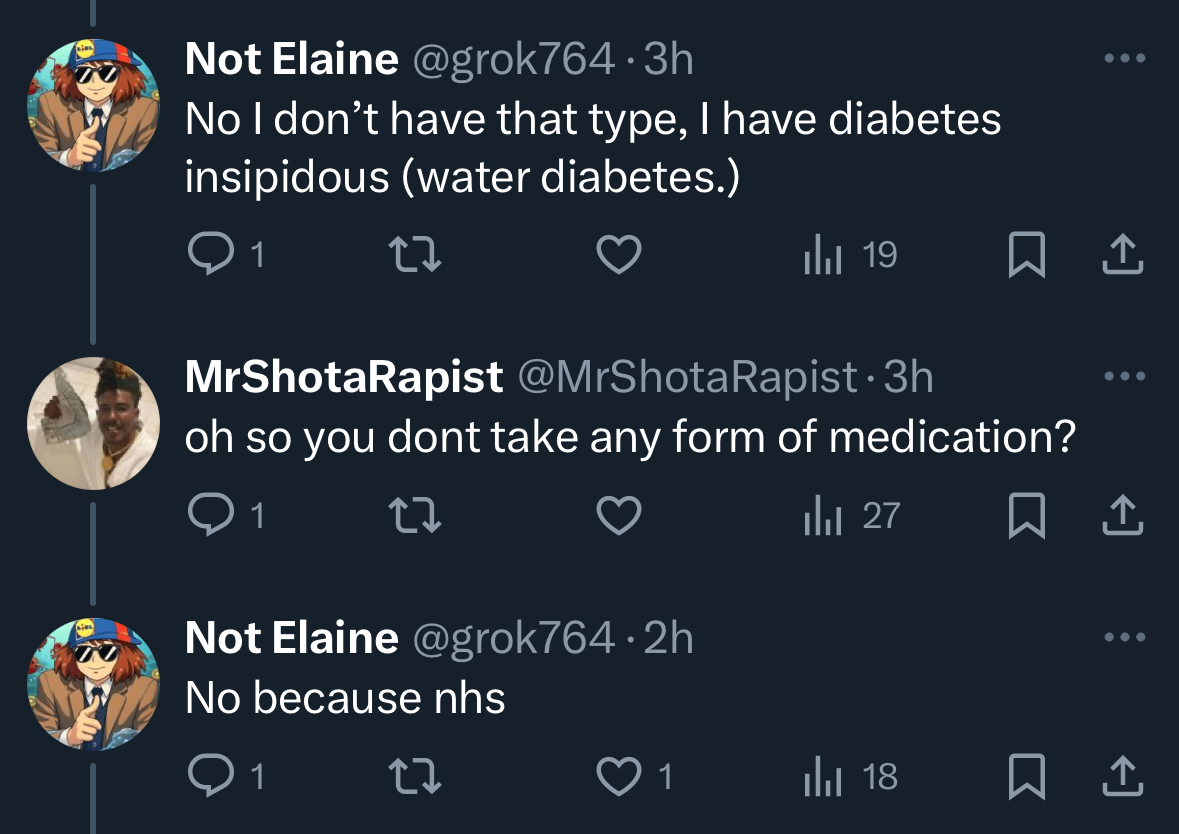The height and width of the screenshot is (834, 1179).
Task: Open the @grok764 handle on first tweet
Action: 512,60
